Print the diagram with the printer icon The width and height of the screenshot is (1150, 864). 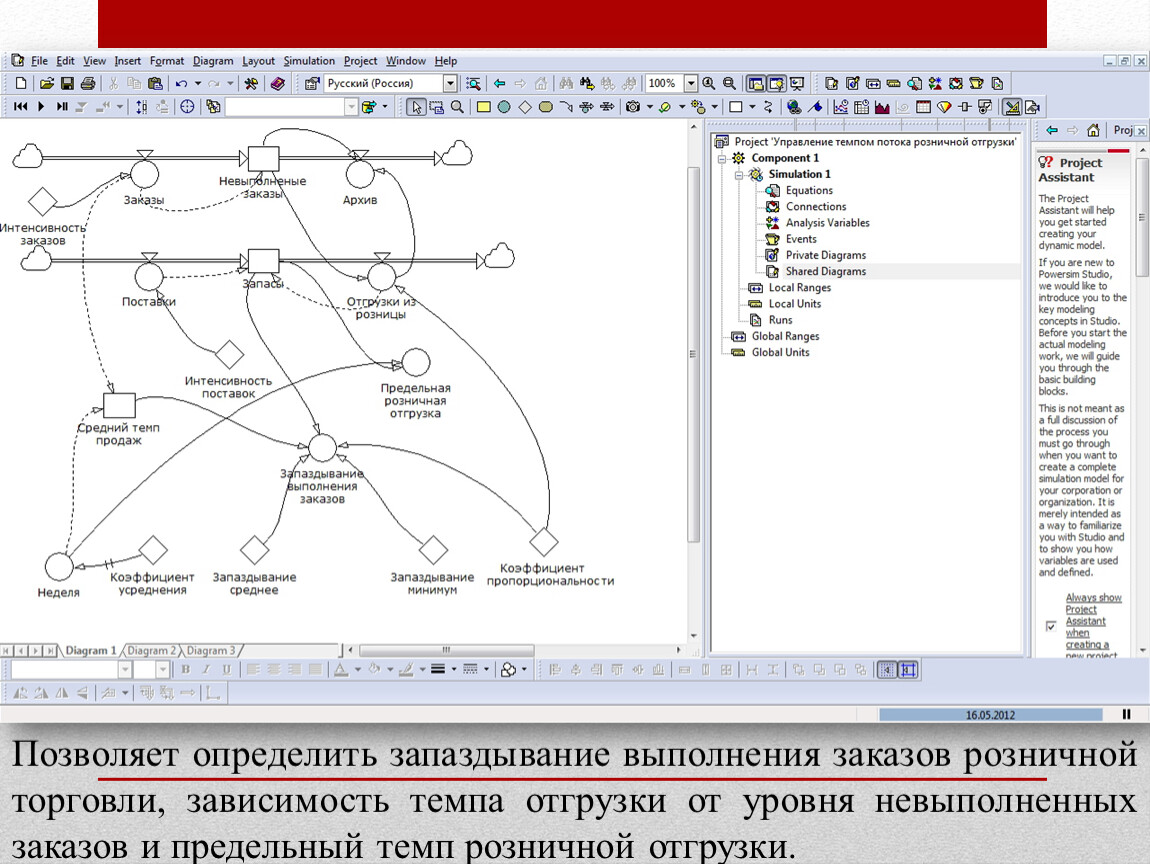(x=88, y=84)
